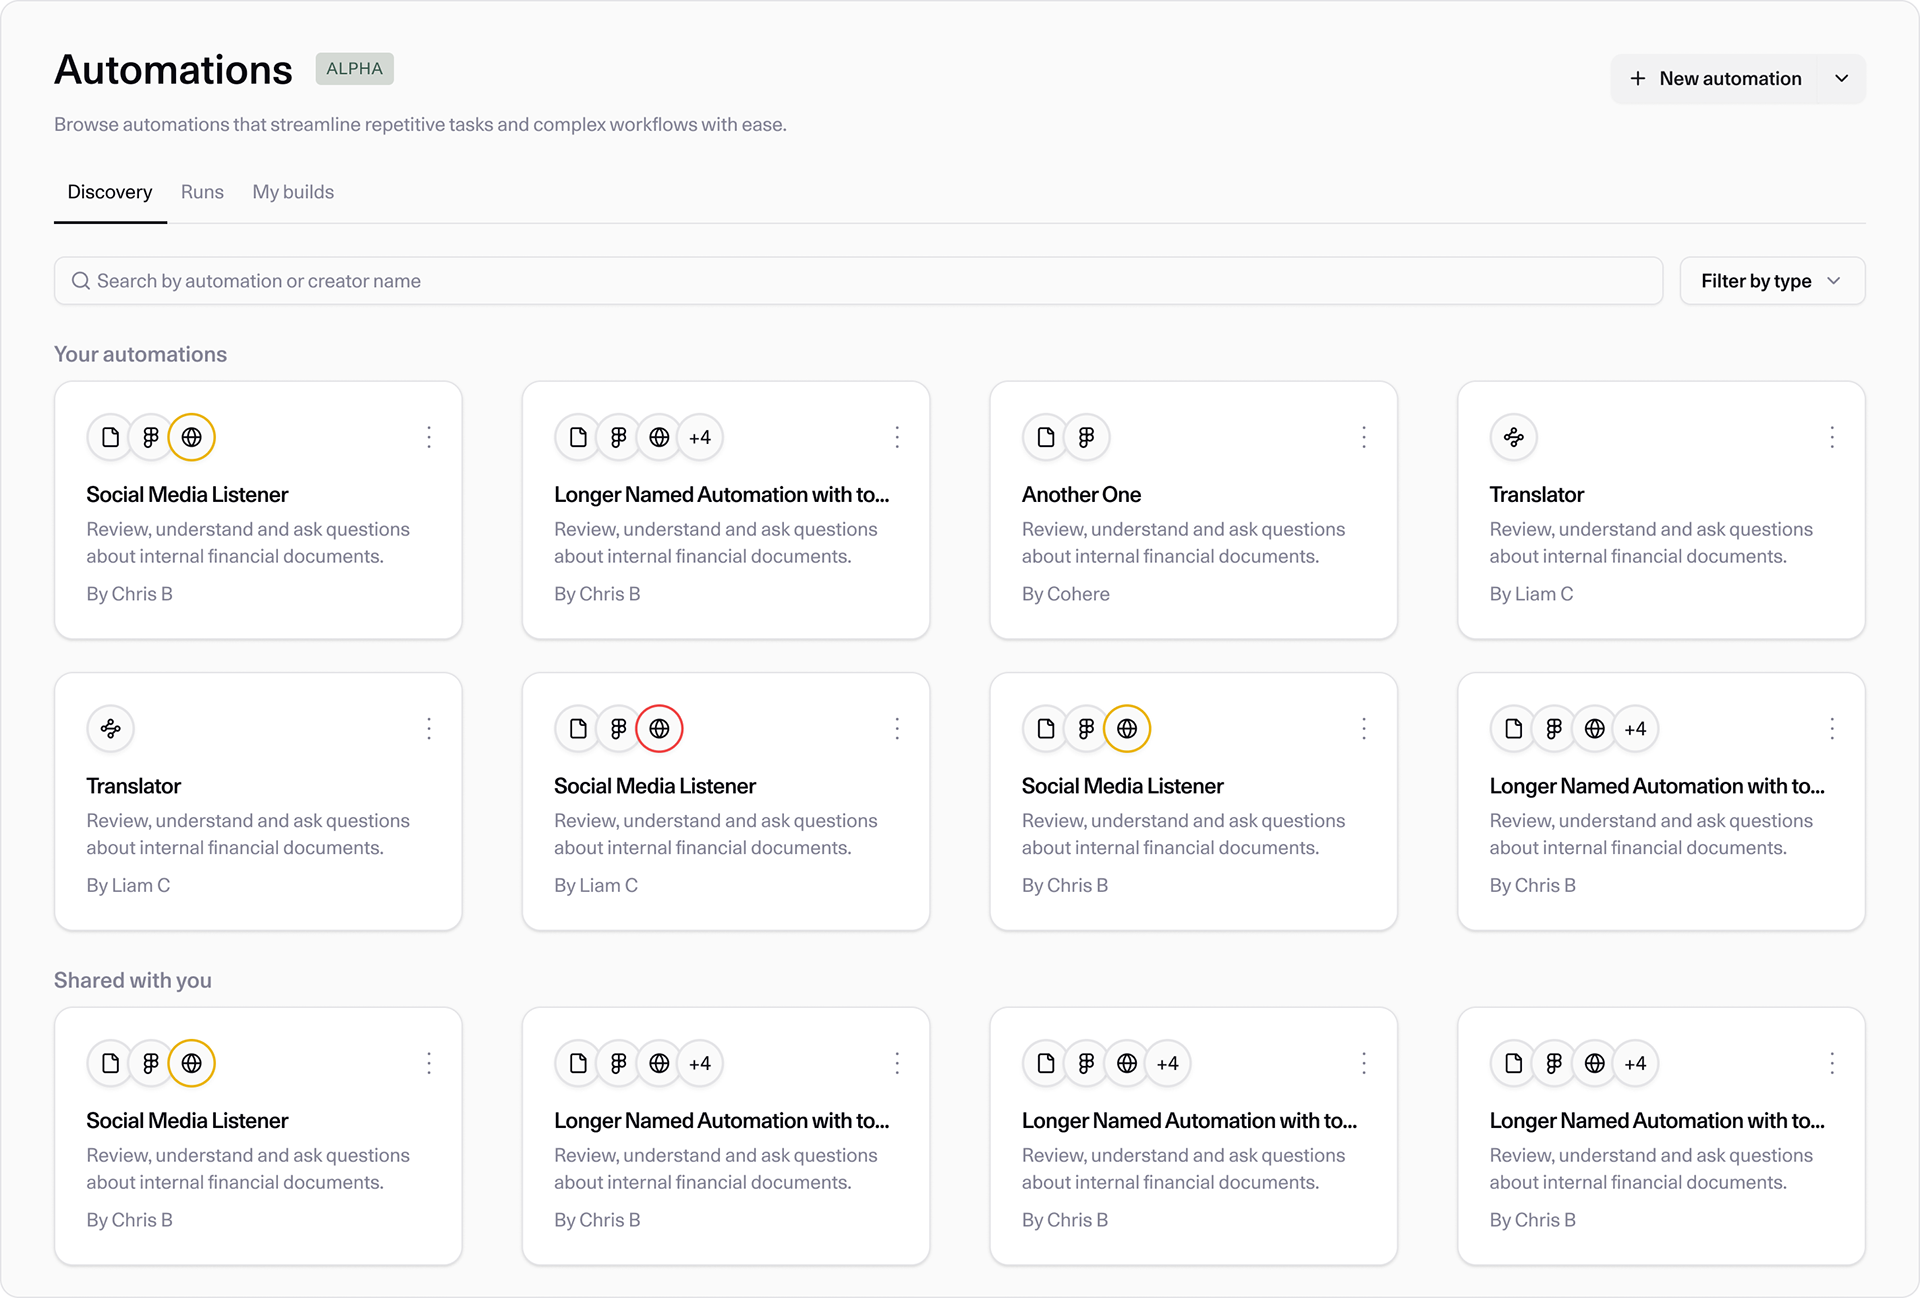Focus the automation or creator search field
The height and width of the screenshot is (1298, 1920).
tap(858, 281)
